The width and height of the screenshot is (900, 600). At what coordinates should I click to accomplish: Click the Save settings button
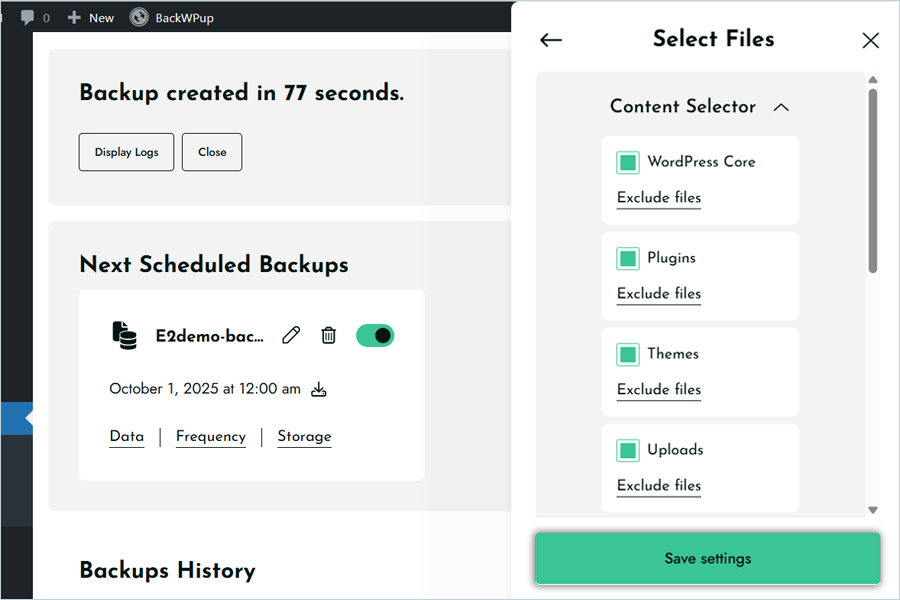point(707,558)
